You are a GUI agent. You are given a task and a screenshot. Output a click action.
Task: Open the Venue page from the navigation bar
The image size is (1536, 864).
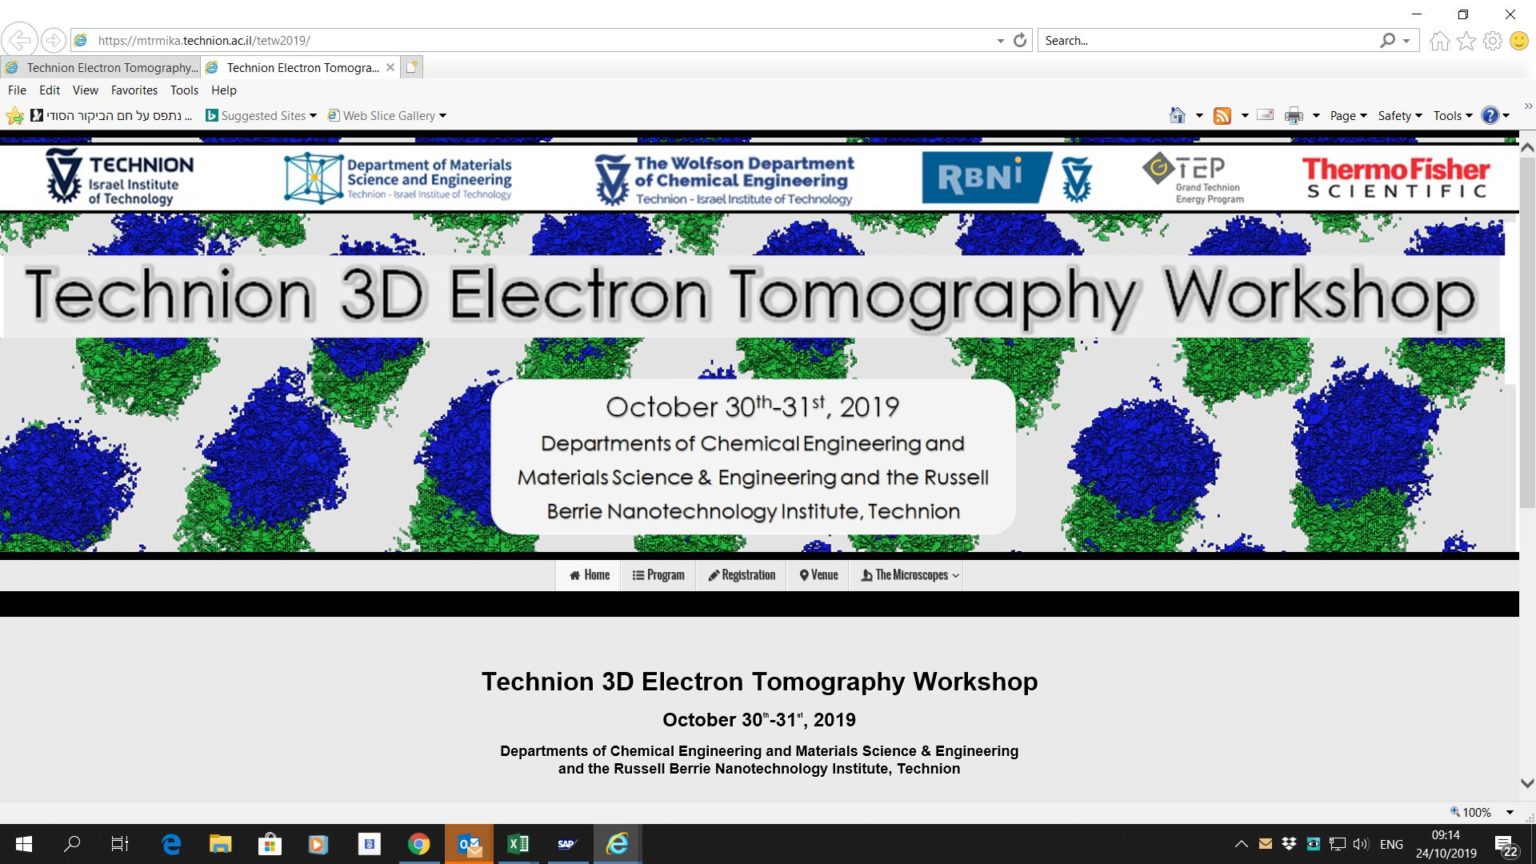point(818,575)
